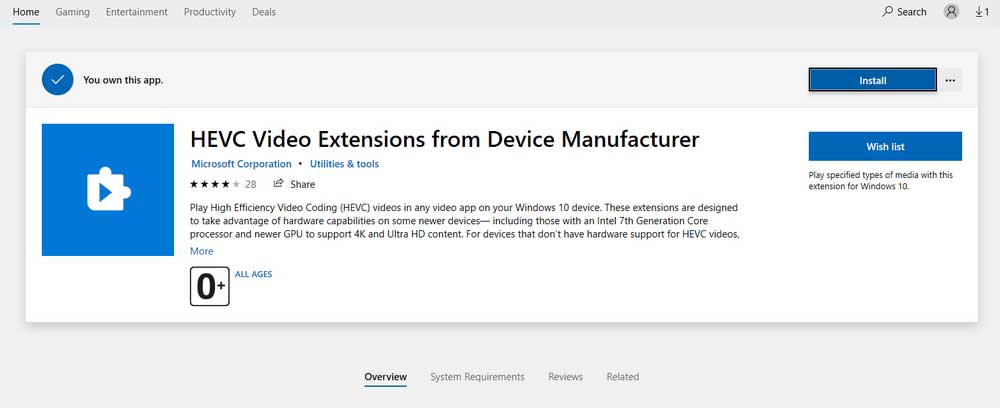
Task: Click the blue checkmark ownership badge
Action: (57, 80)
